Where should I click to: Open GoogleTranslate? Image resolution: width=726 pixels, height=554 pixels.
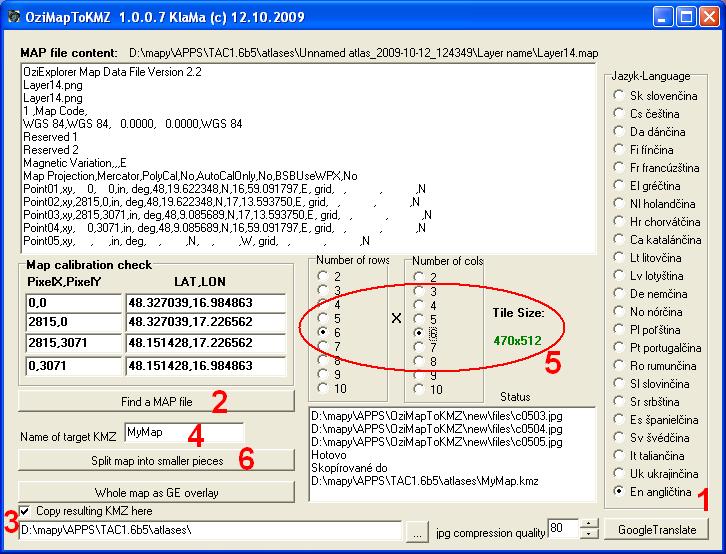tap(657, 529)
